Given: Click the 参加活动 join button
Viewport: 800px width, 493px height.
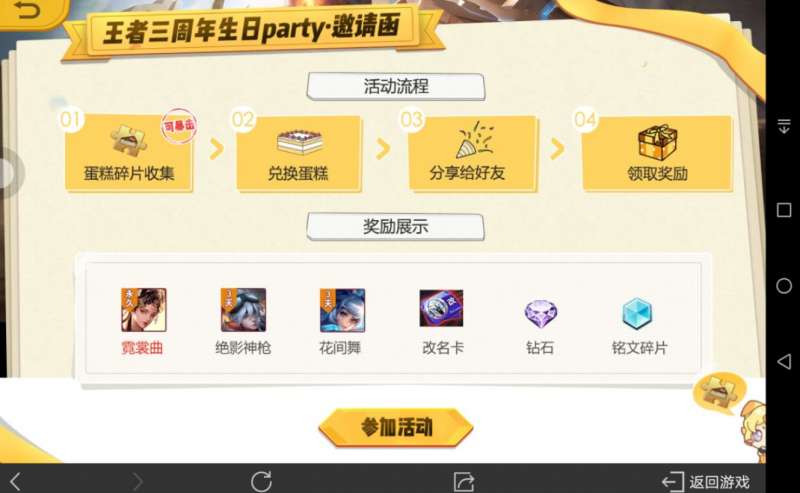Looking at the screenshot, I should point(396,428).
